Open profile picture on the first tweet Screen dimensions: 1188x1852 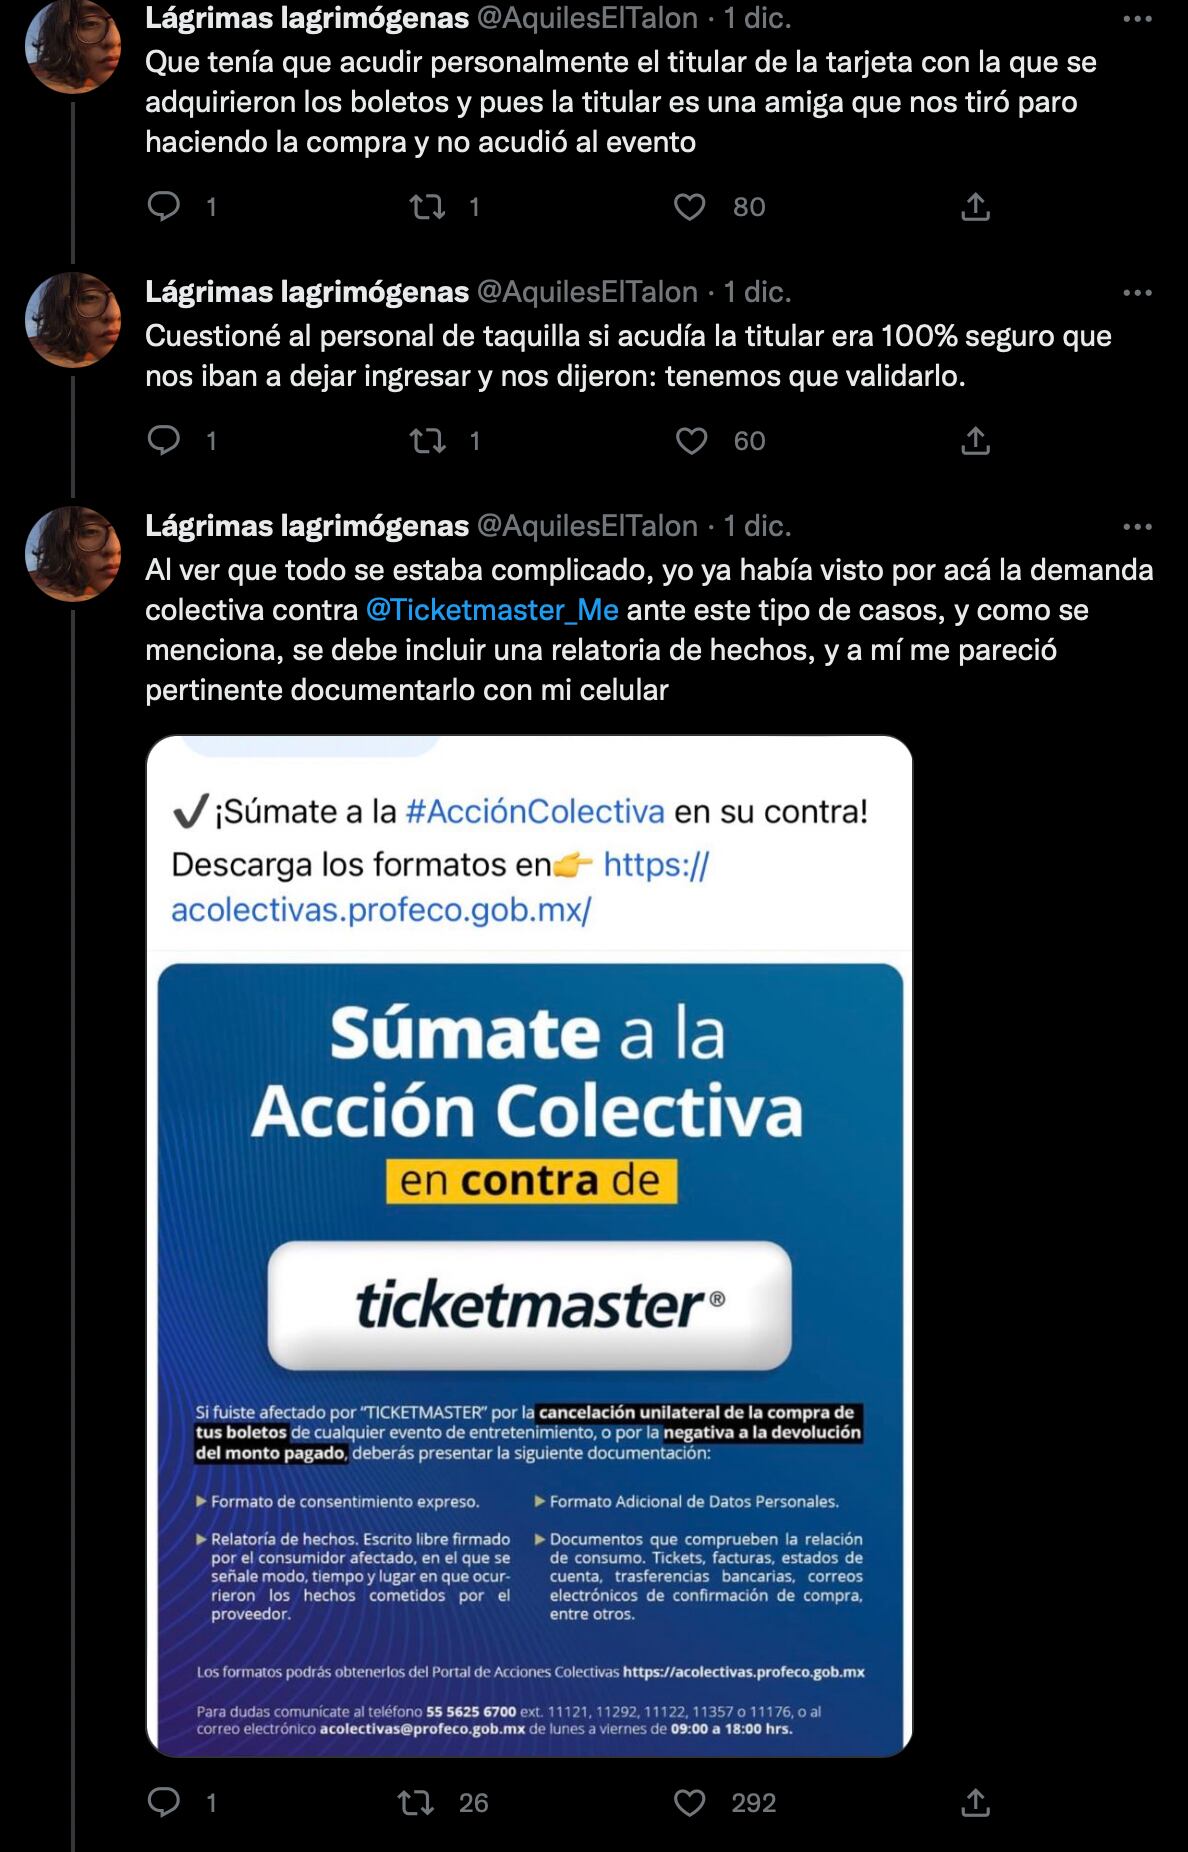pos(72,46)
